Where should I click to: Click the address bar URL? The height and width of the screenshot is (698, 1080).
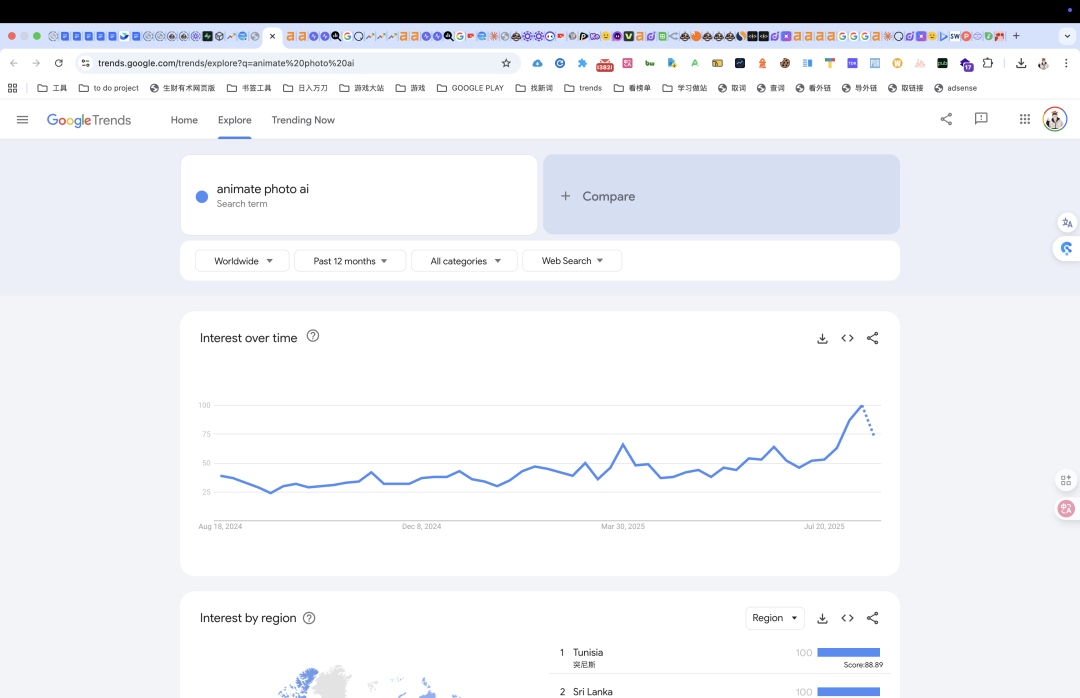click(x=226, y=63)
